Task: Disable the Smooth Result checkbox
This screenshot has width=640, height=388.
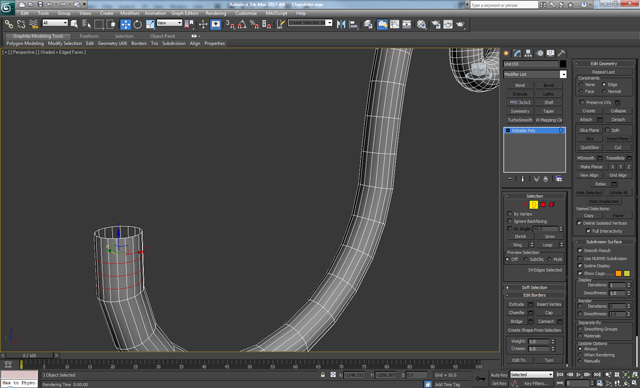Action: (580, 251)
